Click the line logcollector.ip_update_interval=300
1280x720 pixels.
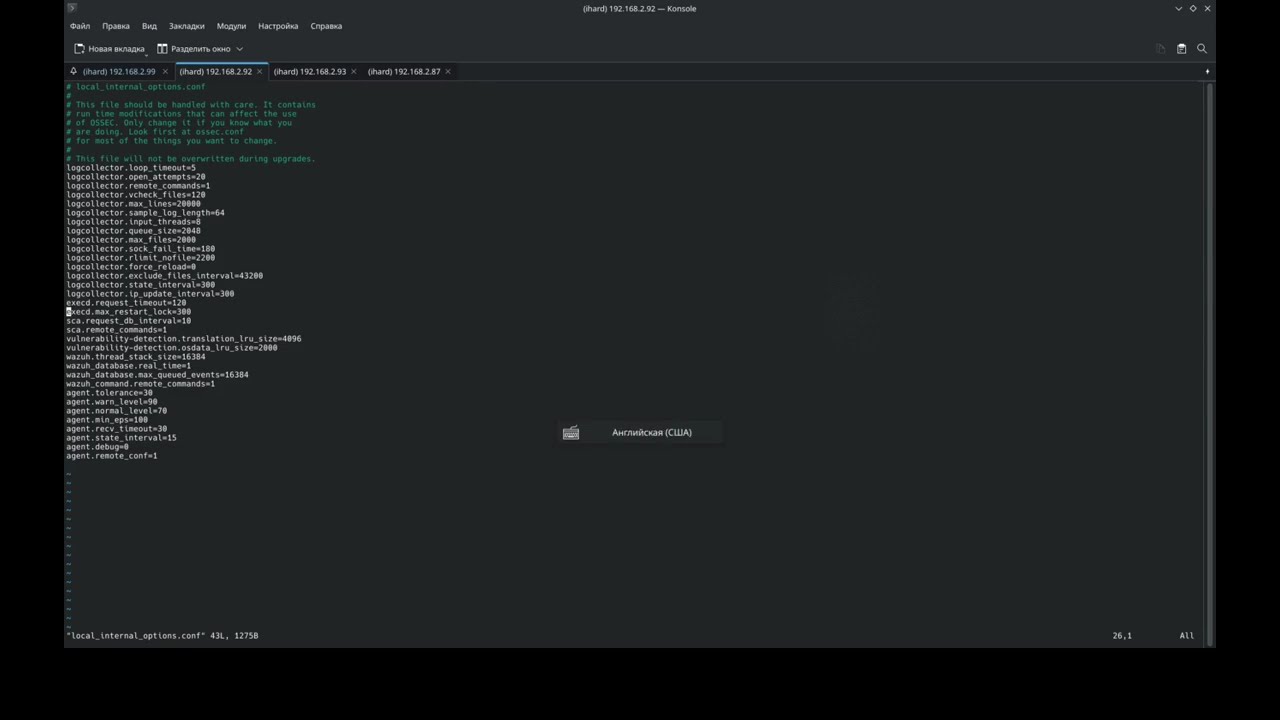150,294
